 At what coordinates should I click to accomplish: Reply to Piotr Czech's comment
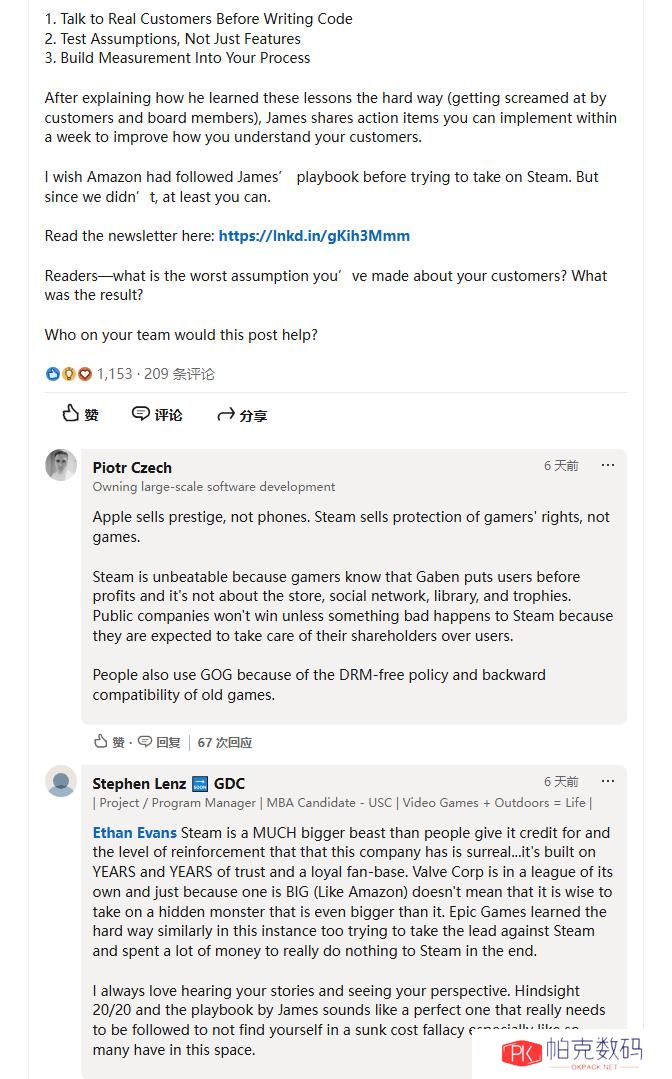159,742
